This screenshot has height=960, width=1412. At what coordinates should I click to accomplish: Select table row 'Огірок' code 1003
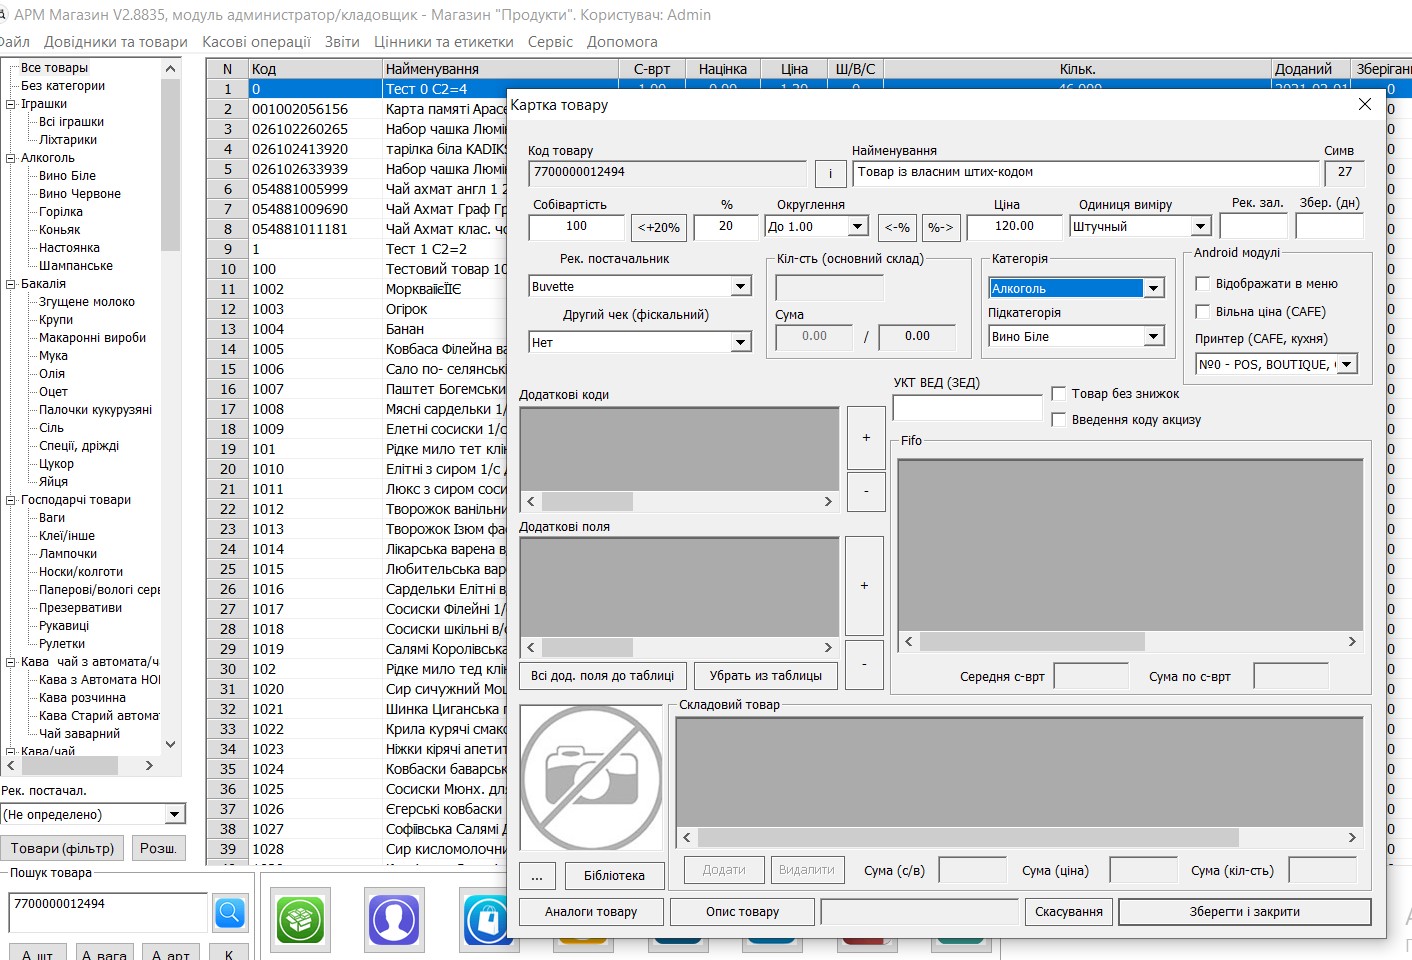click(357, 309)
